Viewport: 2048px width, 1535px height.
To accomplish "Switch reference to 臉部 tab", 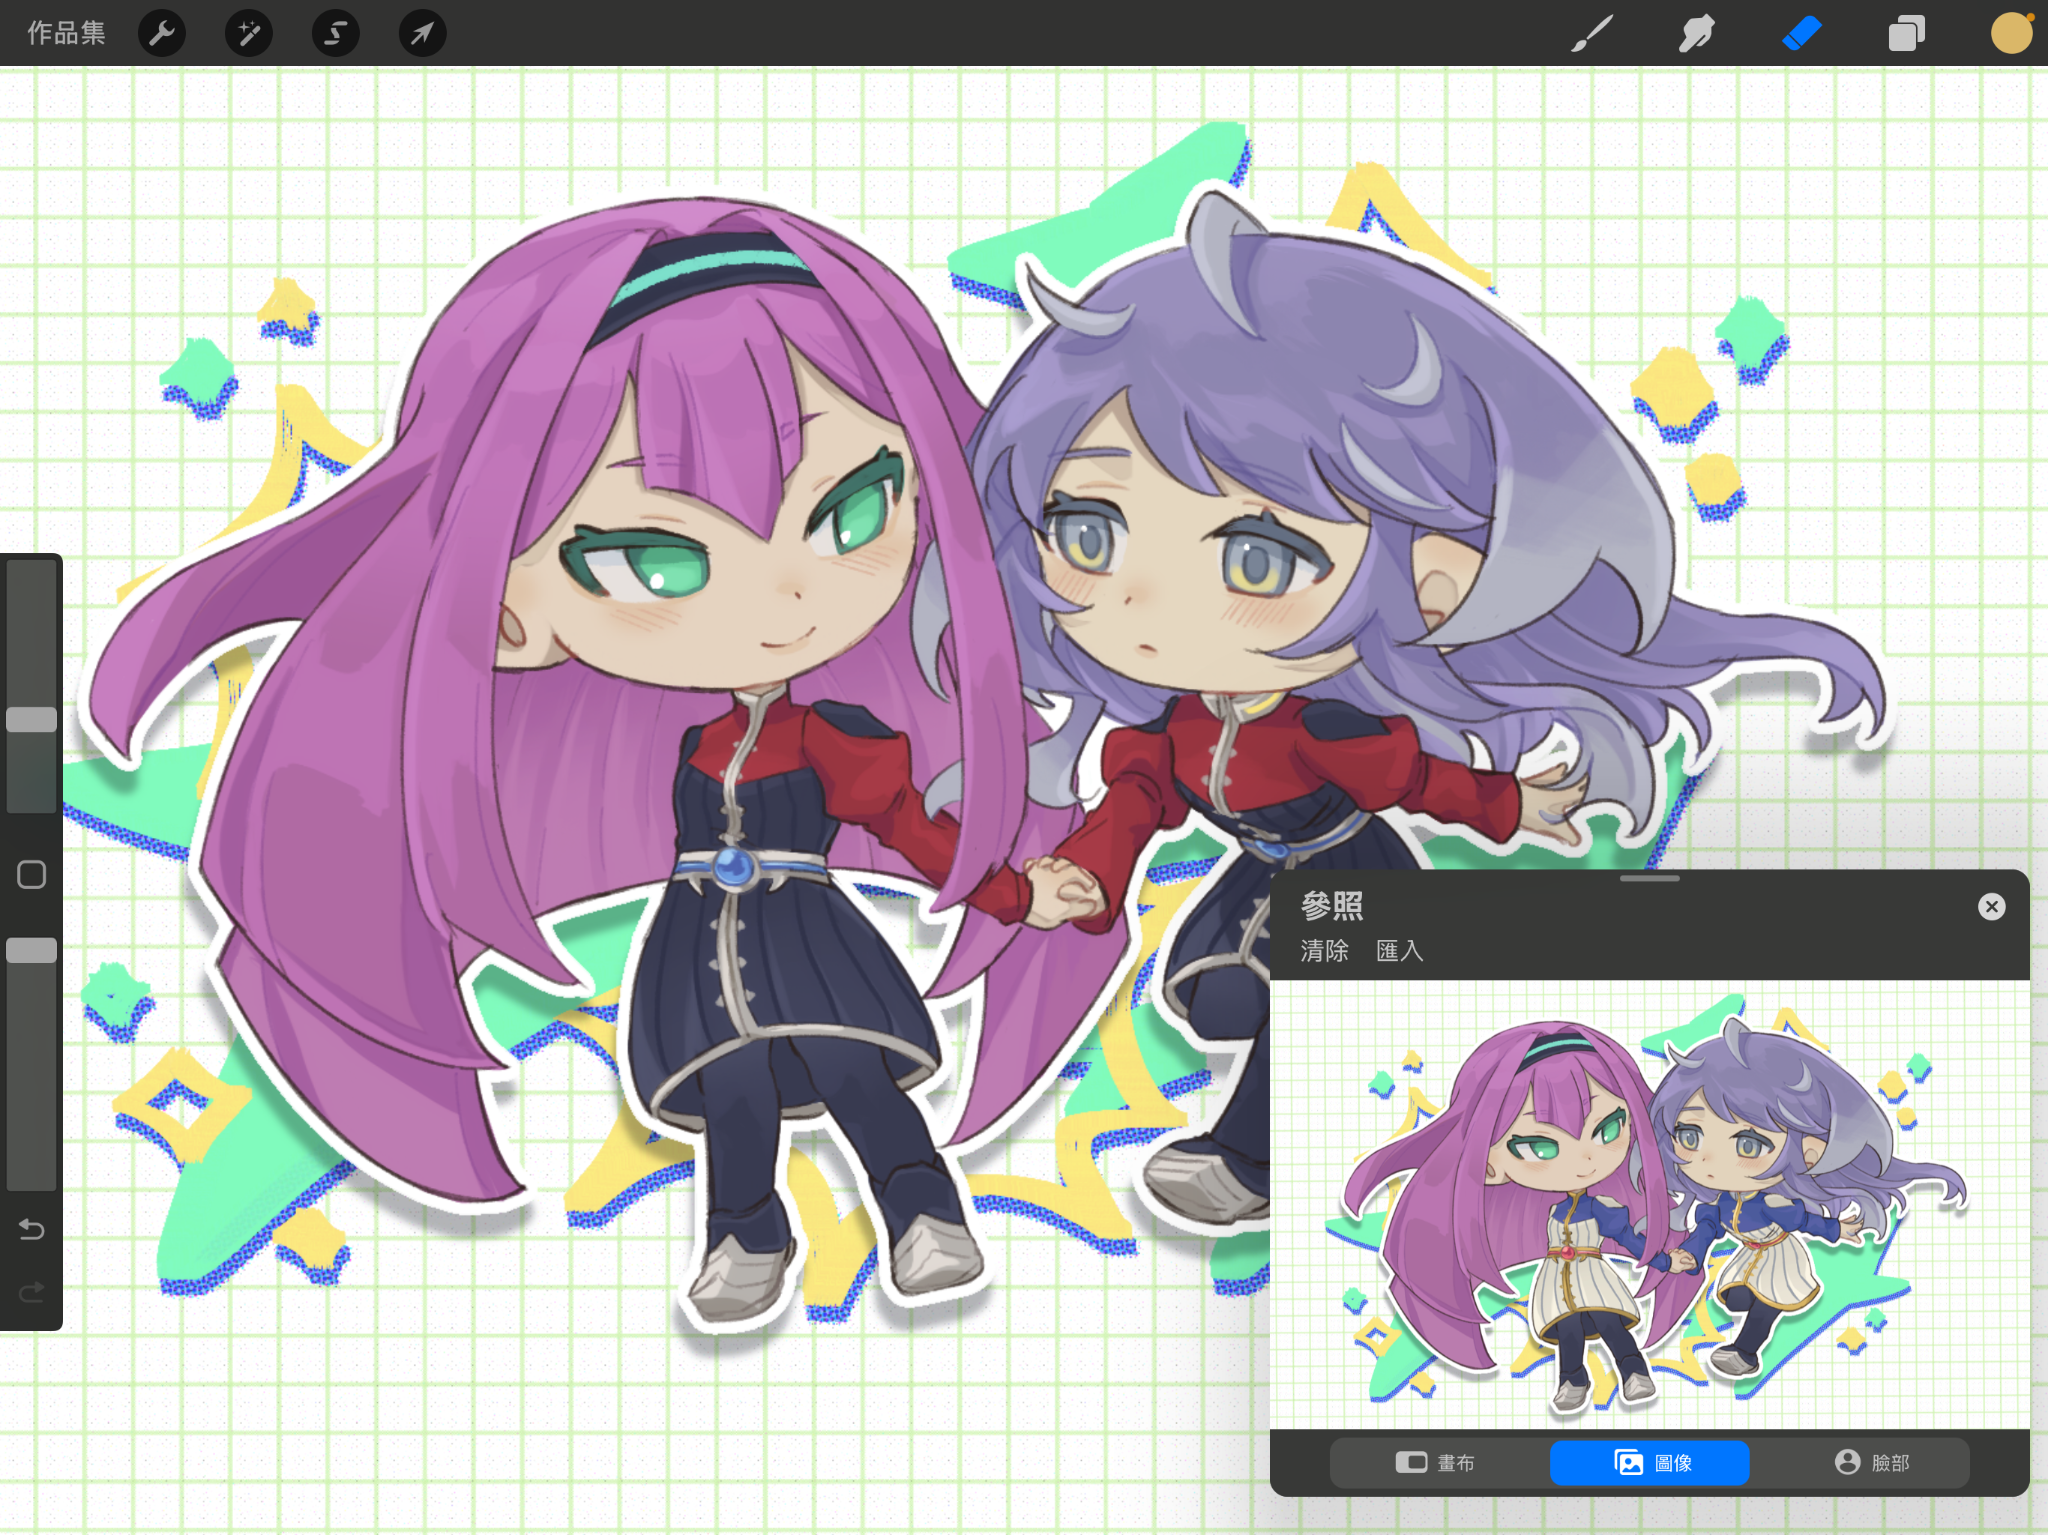I will point(1870,1463).
